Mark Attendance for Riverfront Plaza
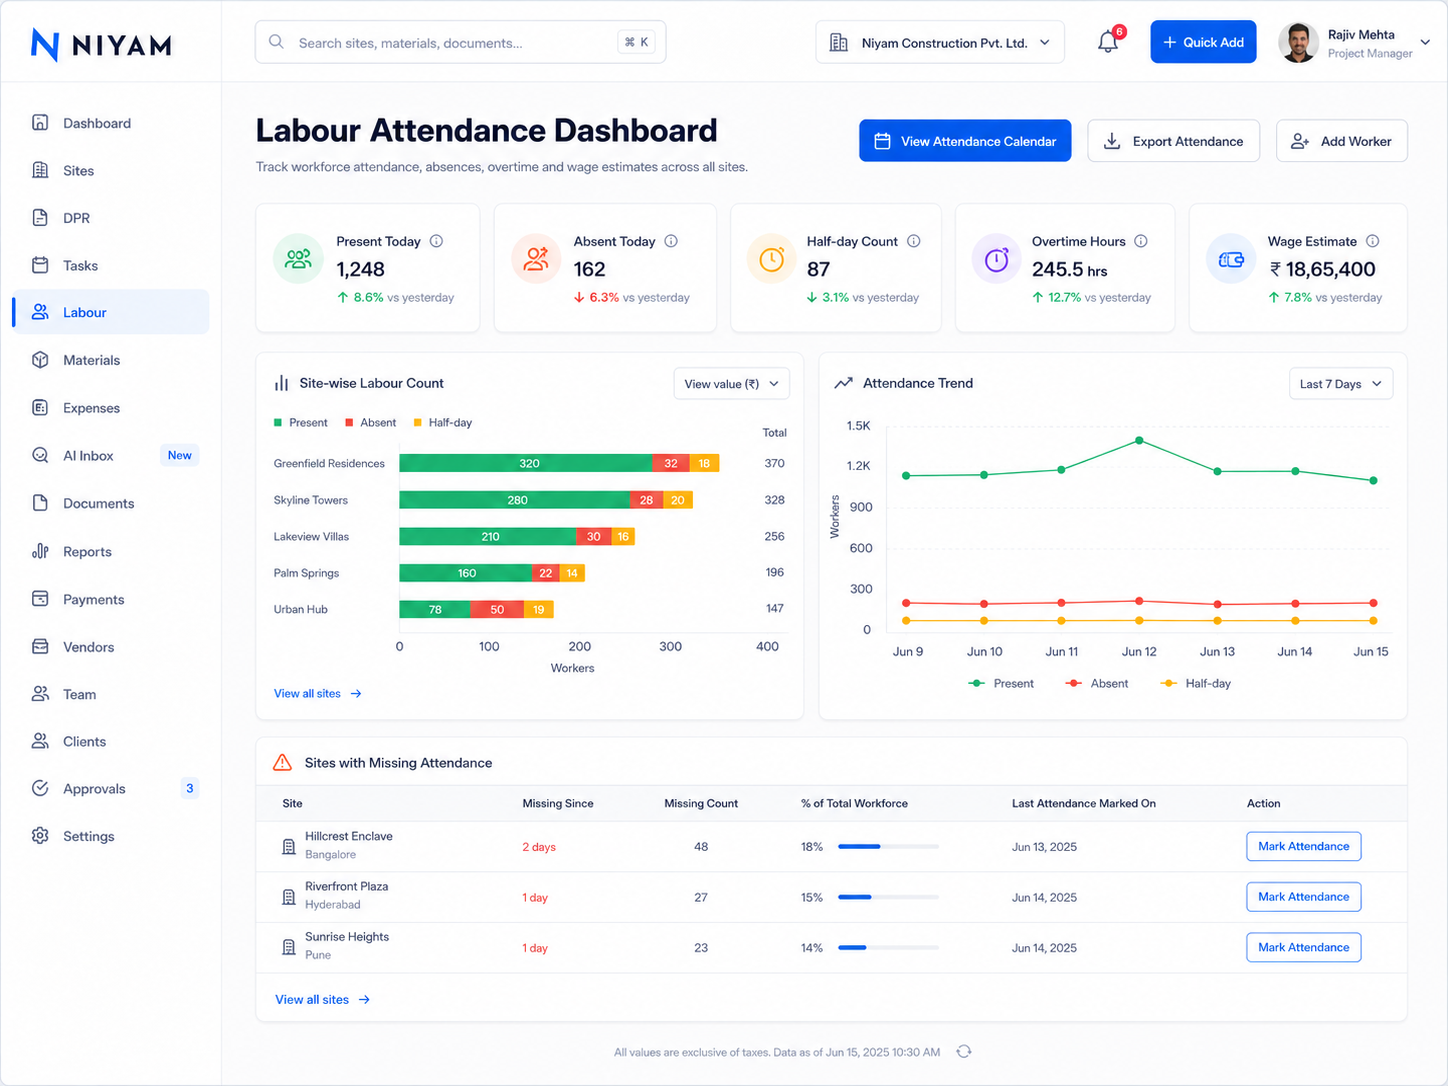This screenshot has height=1086, width=1448. tap(1303, 897)
